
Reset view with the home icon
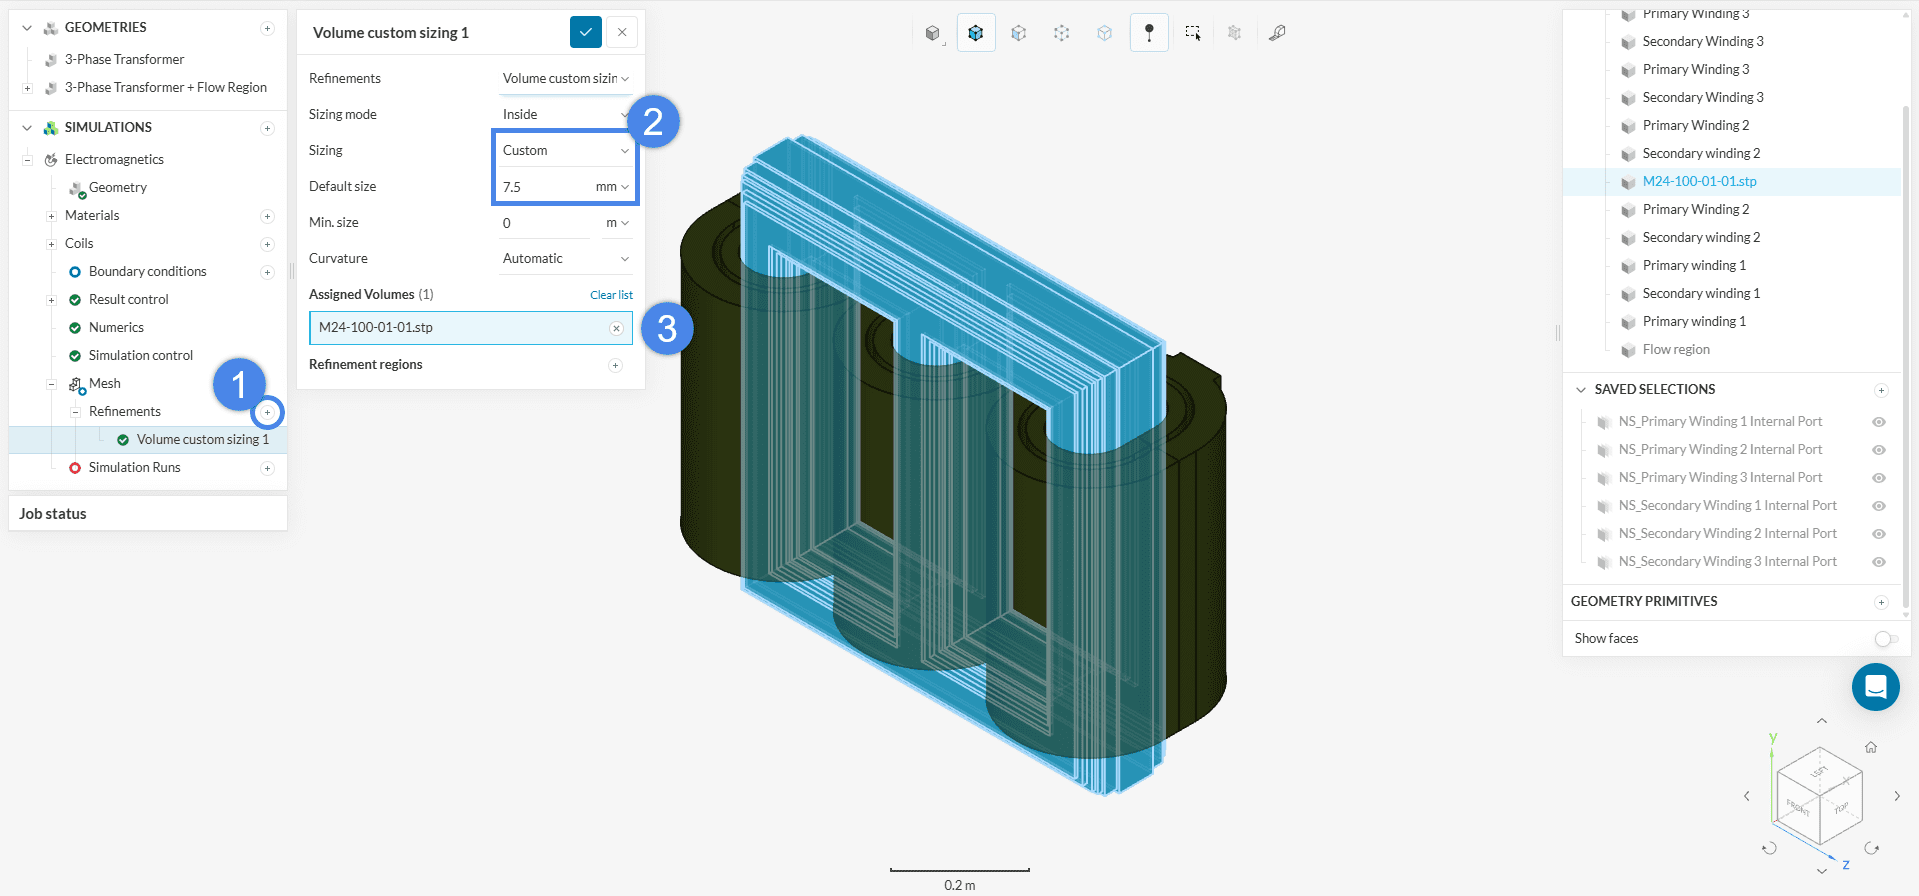[x=1870, y=747]
